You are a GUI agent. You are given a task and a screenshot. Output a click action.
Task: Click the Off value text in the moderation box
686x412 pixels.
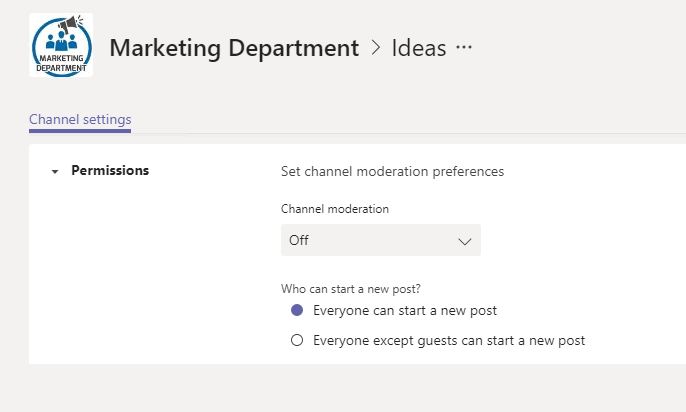299,241
